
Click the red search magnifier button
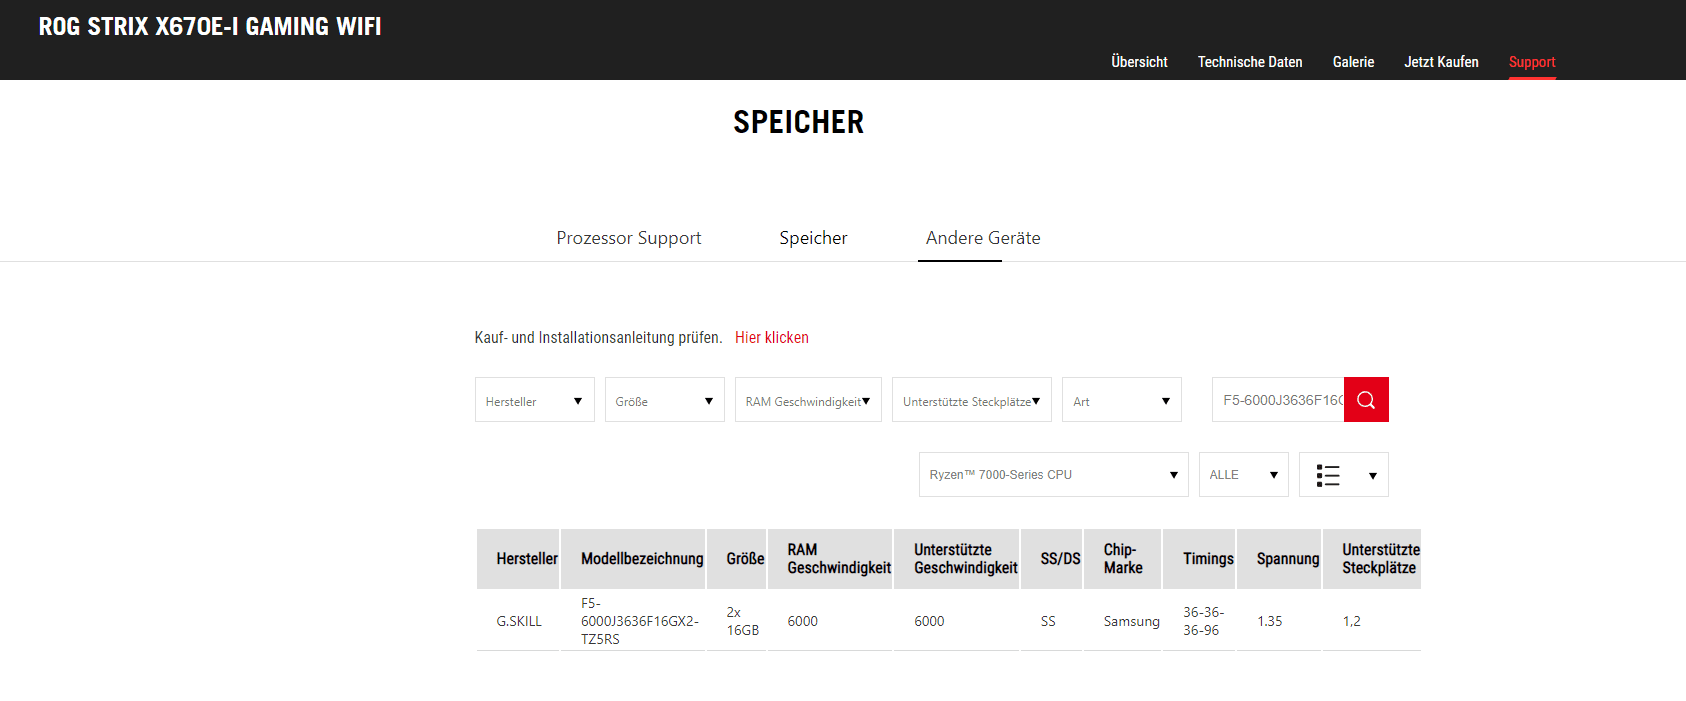coord(1365,400)
